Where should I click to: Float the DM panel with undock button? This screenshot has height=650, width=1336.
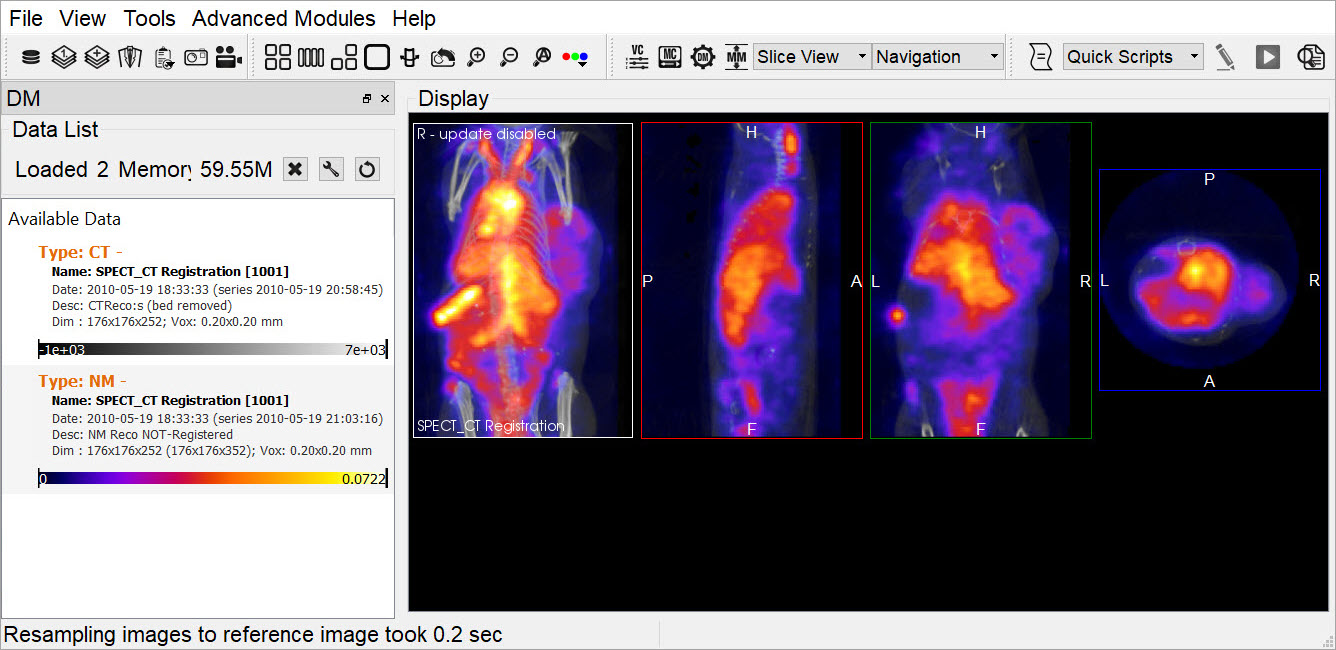[367, 98]
